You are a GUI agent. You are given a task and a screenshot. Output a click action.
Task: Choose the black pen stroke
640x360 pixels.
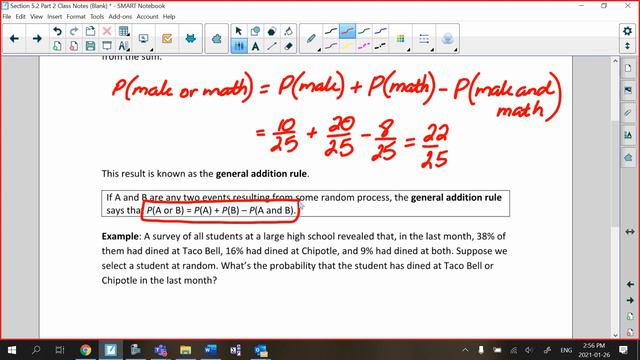331,31
